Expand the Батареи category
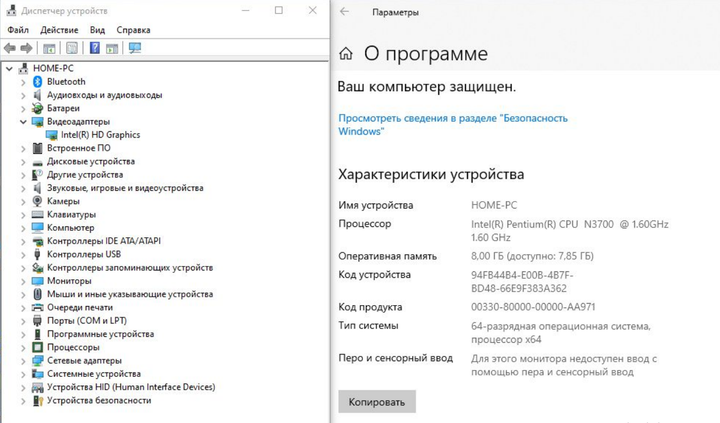This screenshot has width=720, height=423. 23,109
